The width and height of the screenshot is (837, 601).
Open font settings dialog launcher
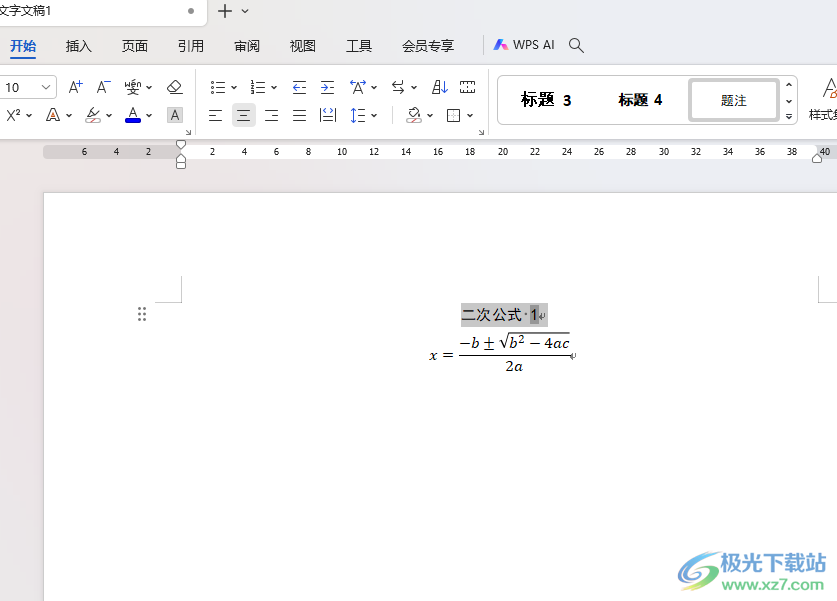coord(188,132)
